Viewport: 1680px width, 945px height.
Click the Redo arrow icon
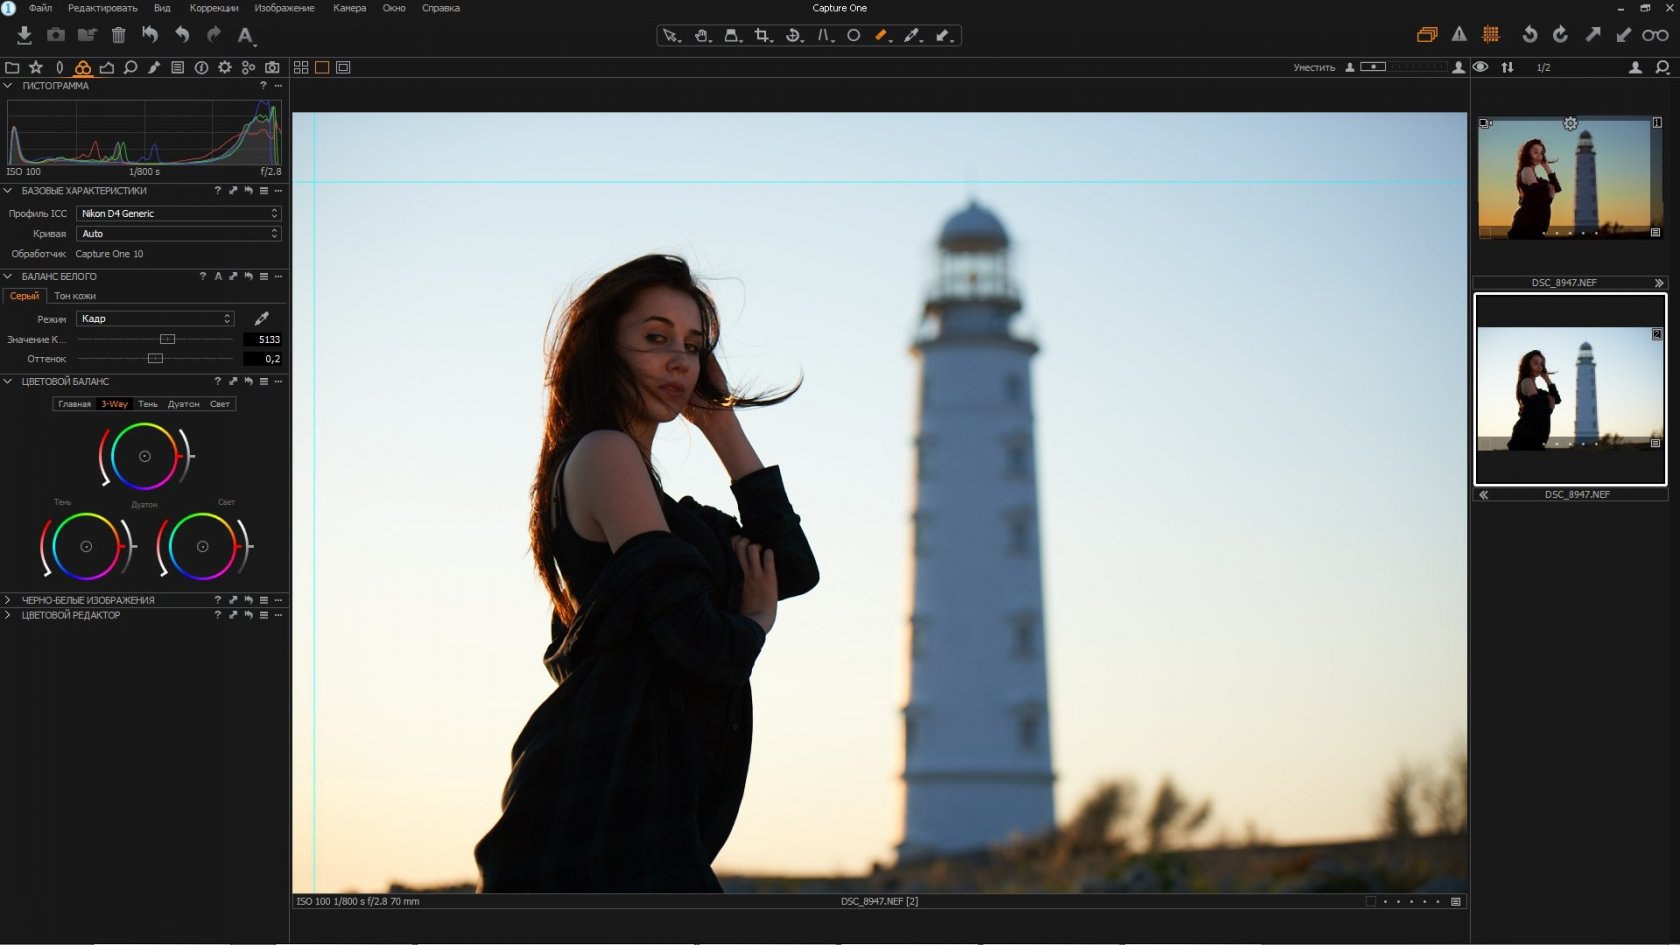[x=213, y=35]
